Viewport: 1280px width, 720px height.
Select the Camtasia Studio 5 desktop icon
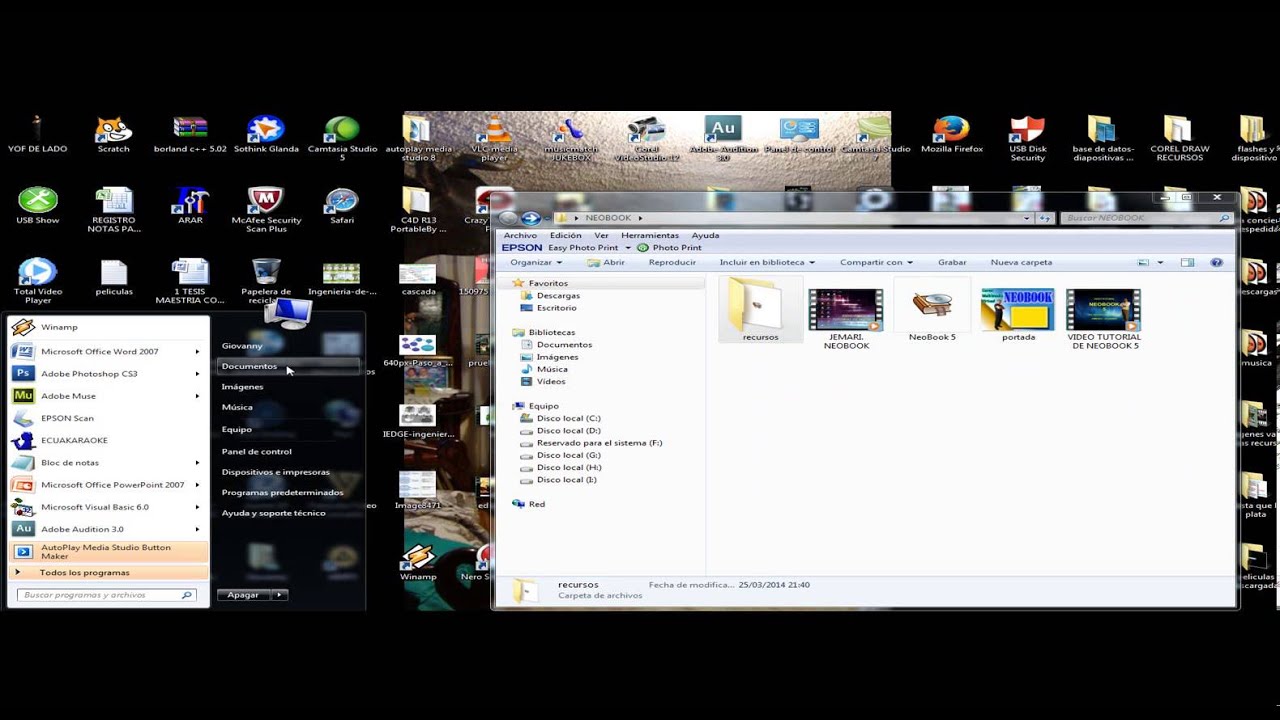coord(342,139)
